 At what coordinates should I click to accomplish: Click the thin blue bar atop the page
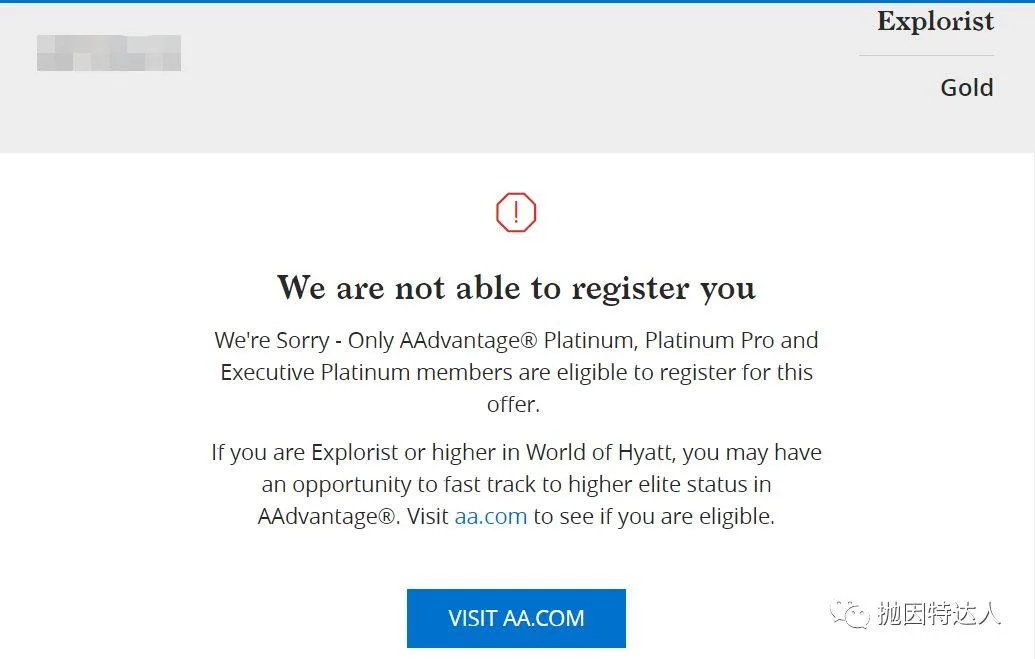coord(518,1)
